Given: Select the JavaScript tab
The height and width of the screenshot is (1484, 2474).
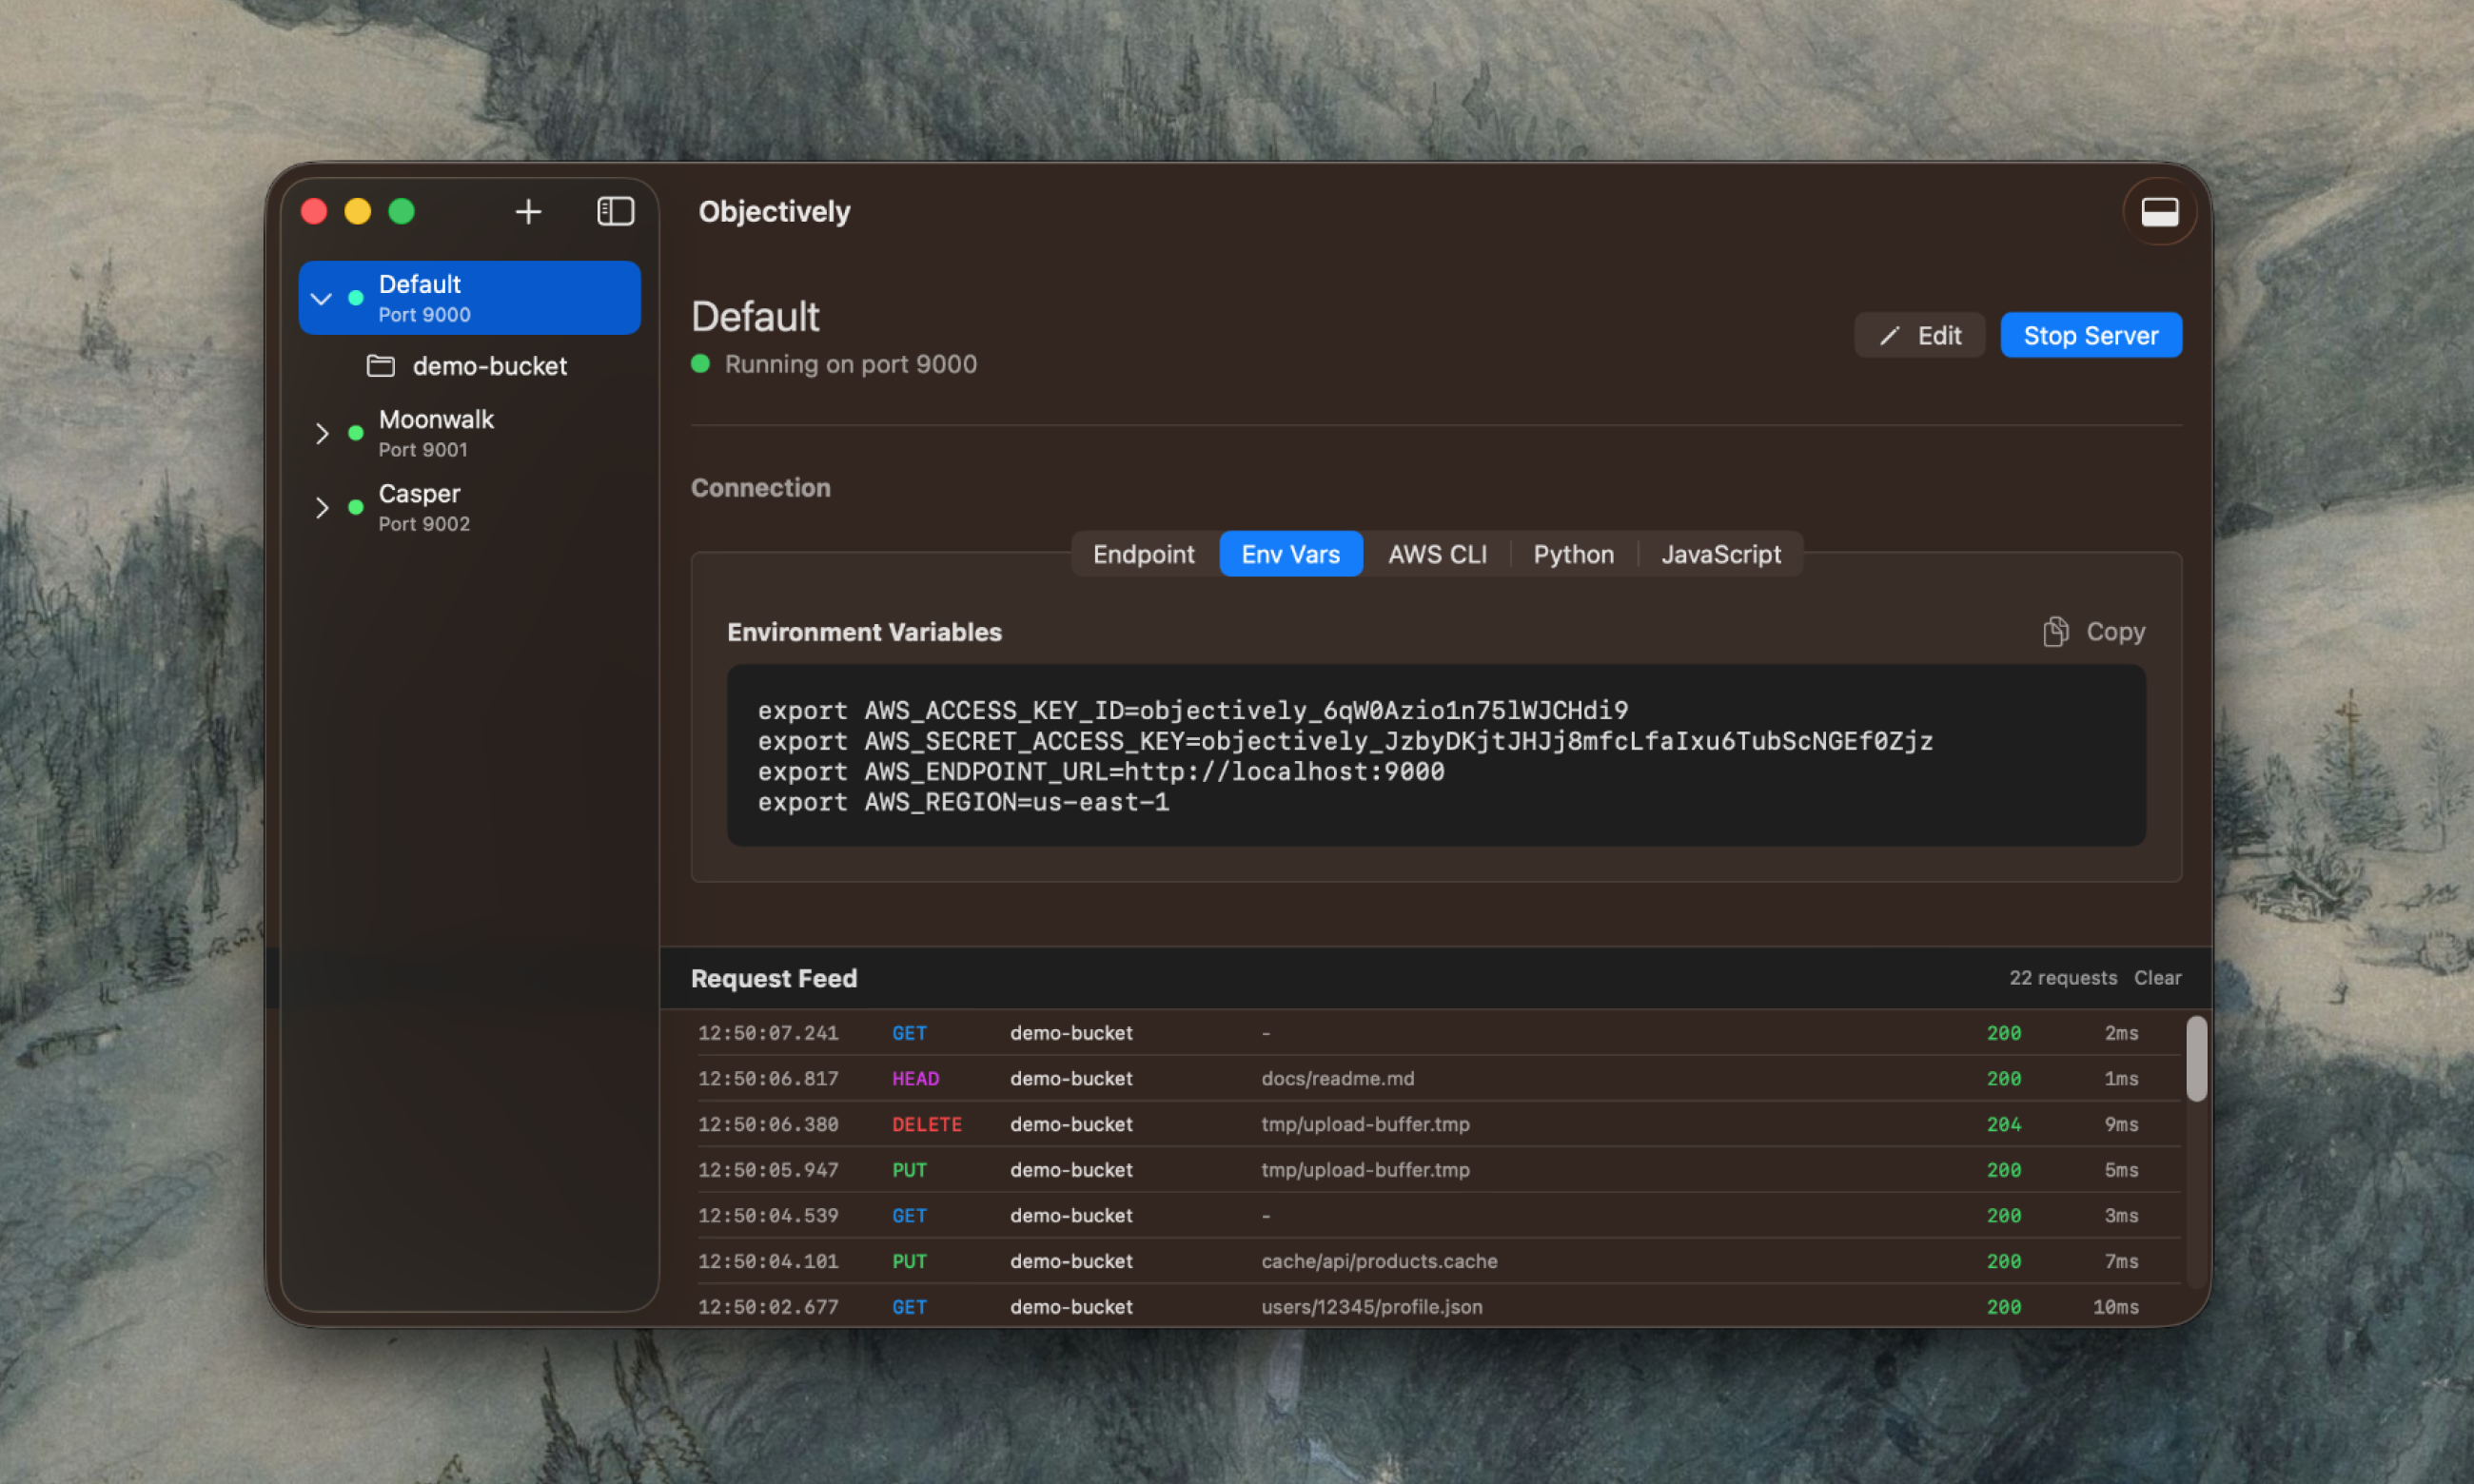Looking at the screenshot, I should click(x=1721, y=553).
